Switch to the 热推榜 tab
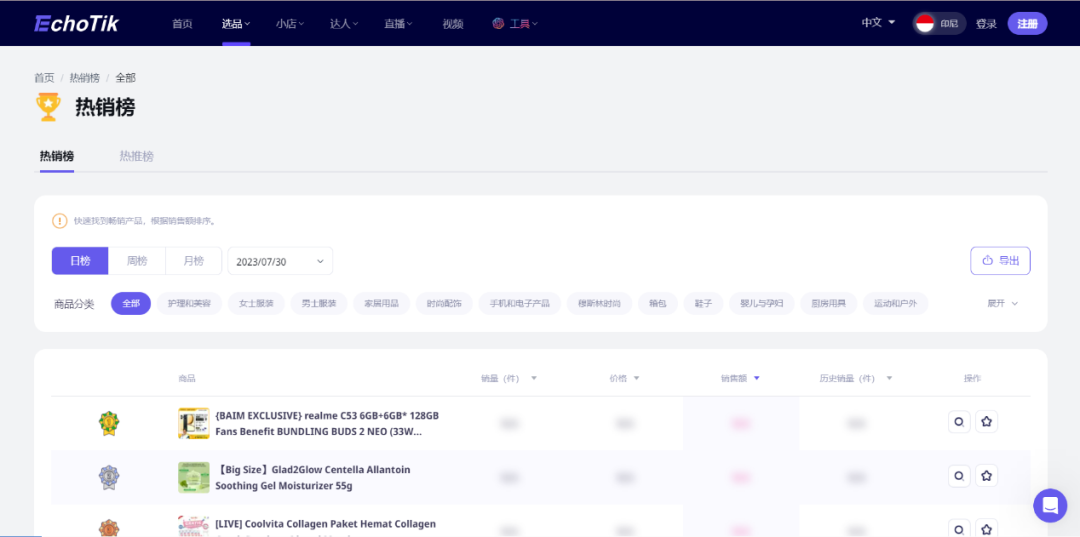Image resolution: width=1080 pixels, height=537 pixels. (x=137, y=156)
